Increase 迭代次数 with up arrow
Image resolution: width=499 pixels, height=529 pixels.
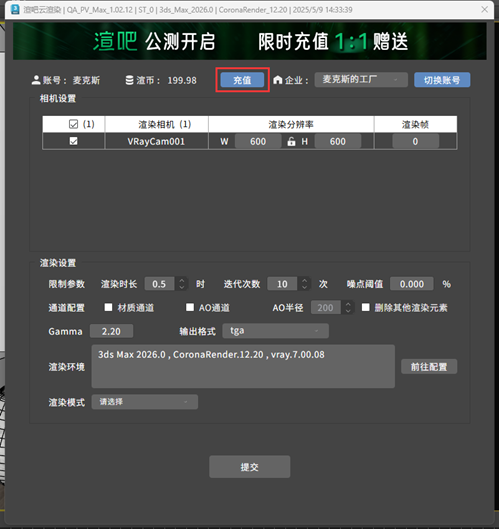[305, 281]
